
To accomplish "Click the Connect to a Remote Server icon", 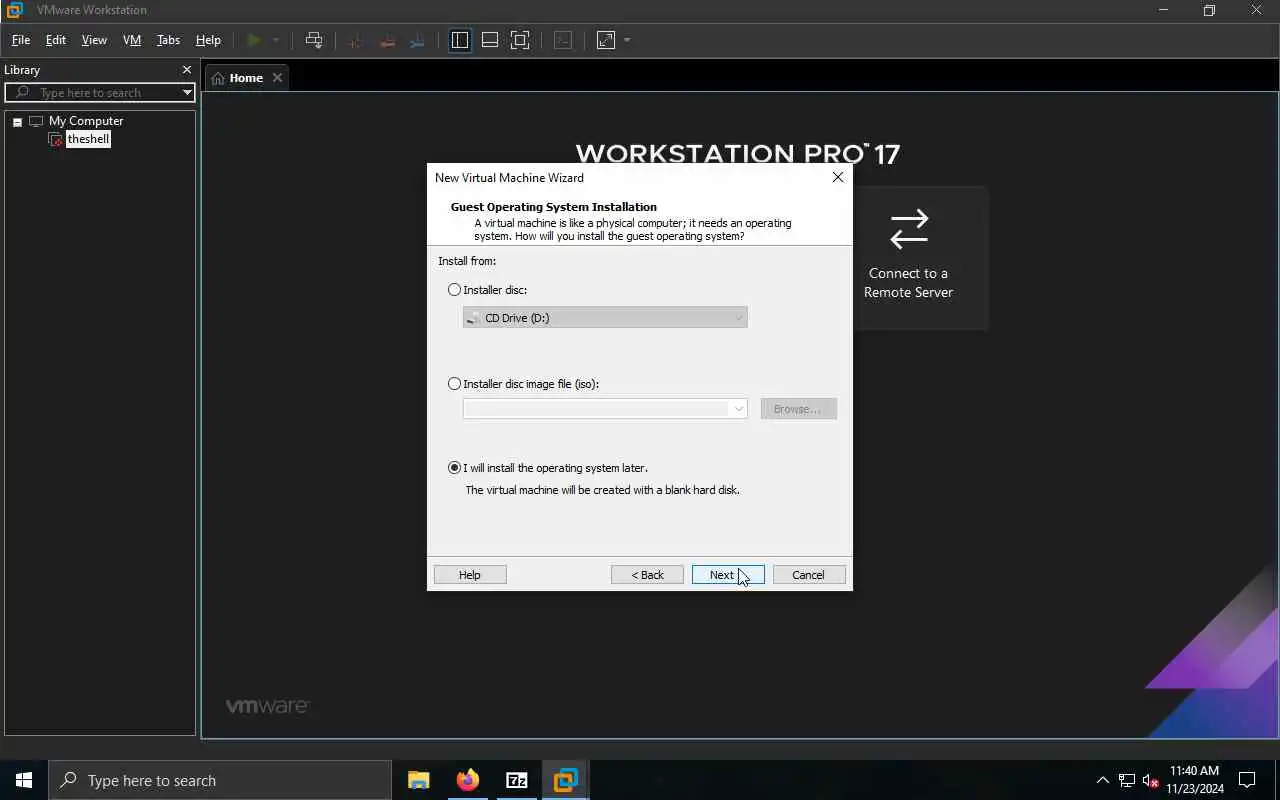I will pyautogui.click(x=908, y=229).
